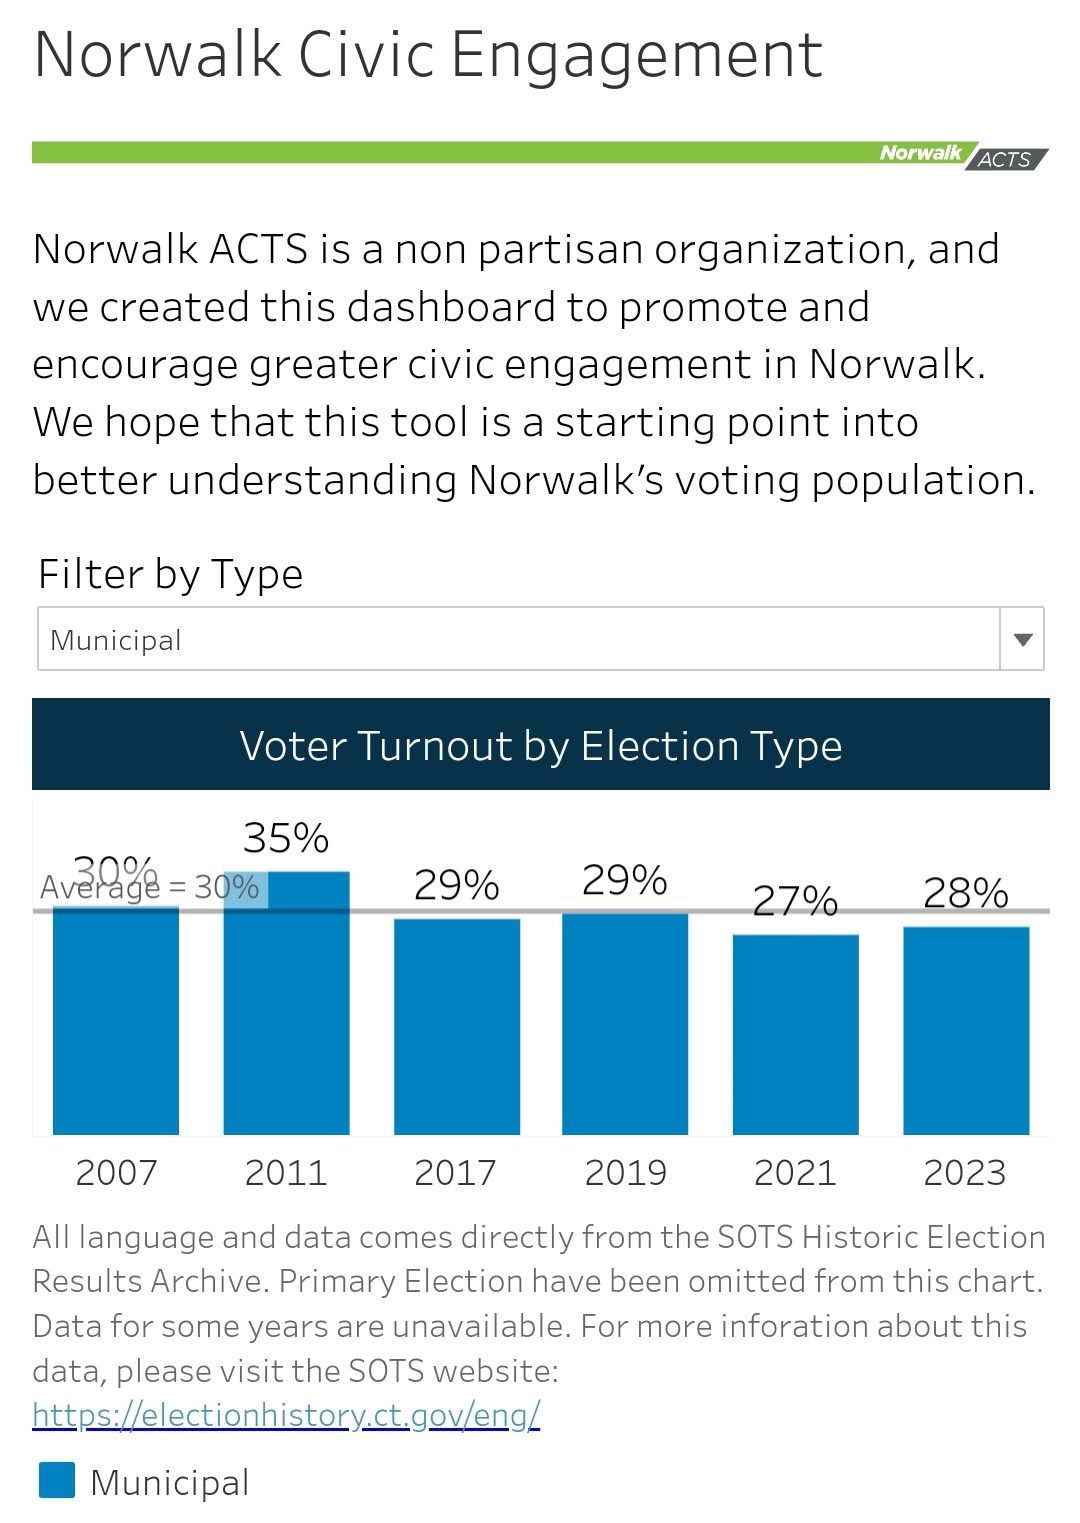The height and width of the screenshot is (1523, 1080).
Task: Click the 35% data label above the 2011 bar
Action: [x=285, y=838]
